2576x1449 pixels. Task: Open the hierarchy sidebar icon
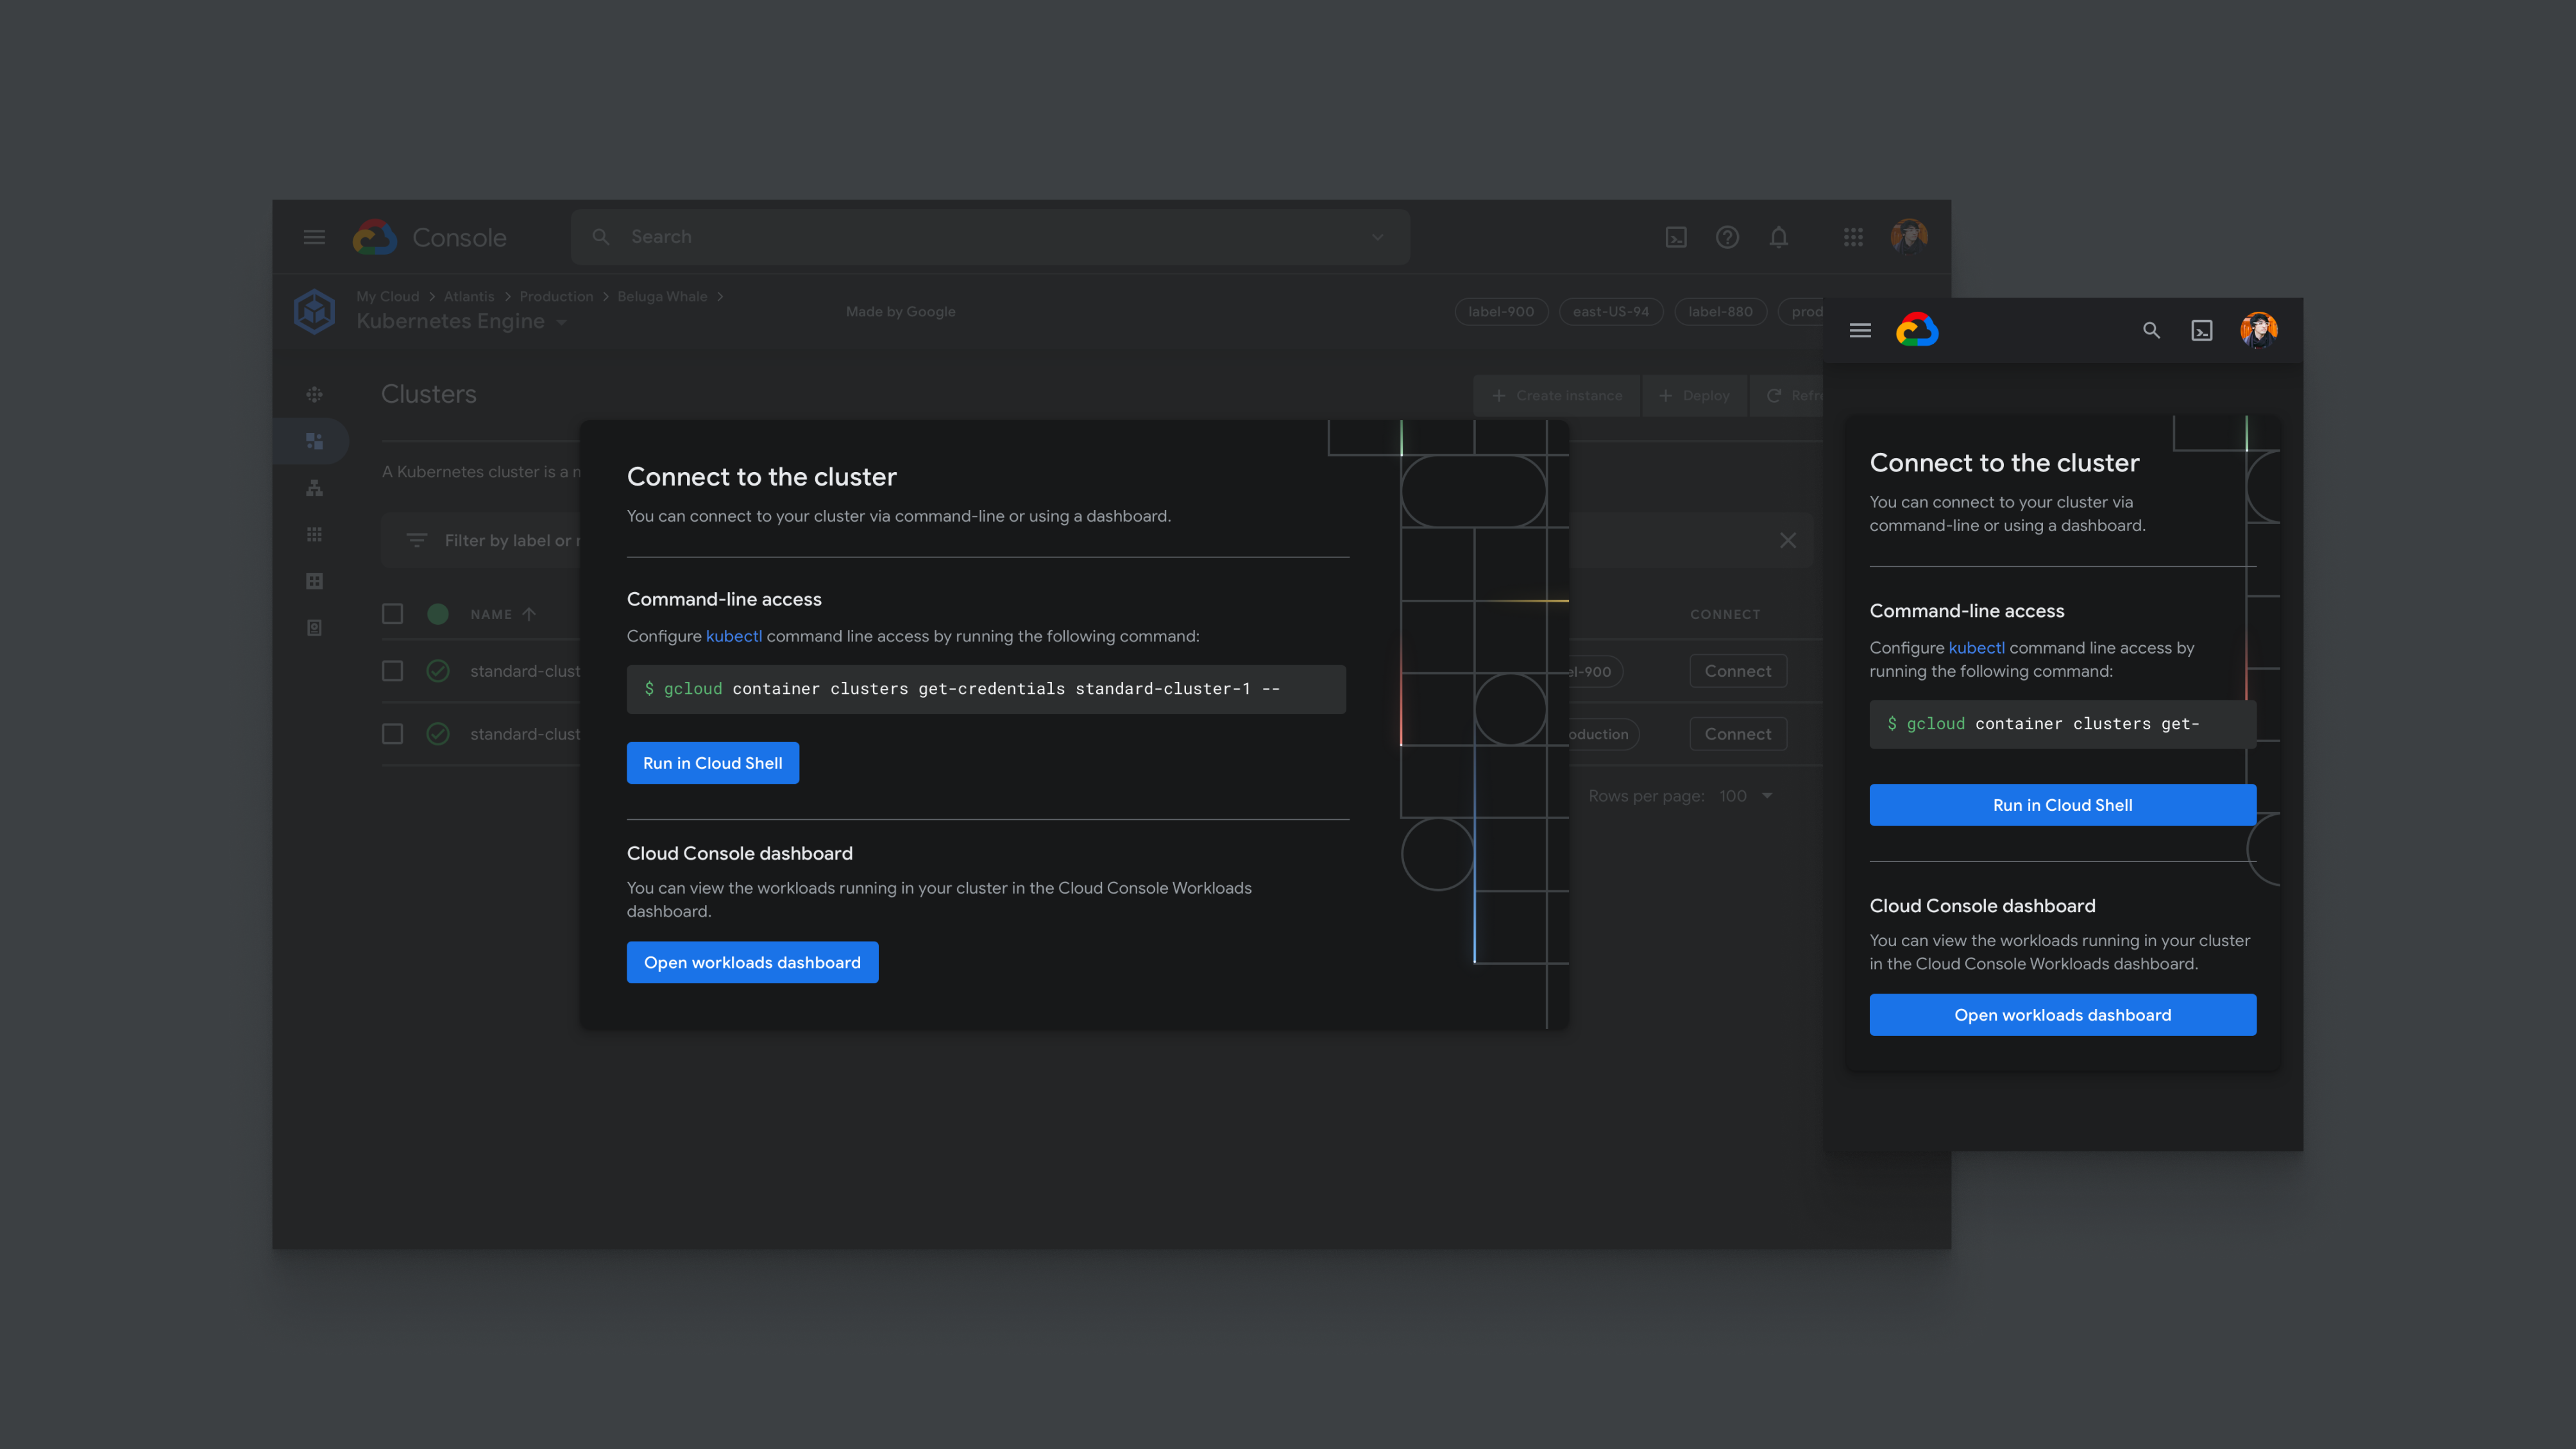tap(314, 488)
